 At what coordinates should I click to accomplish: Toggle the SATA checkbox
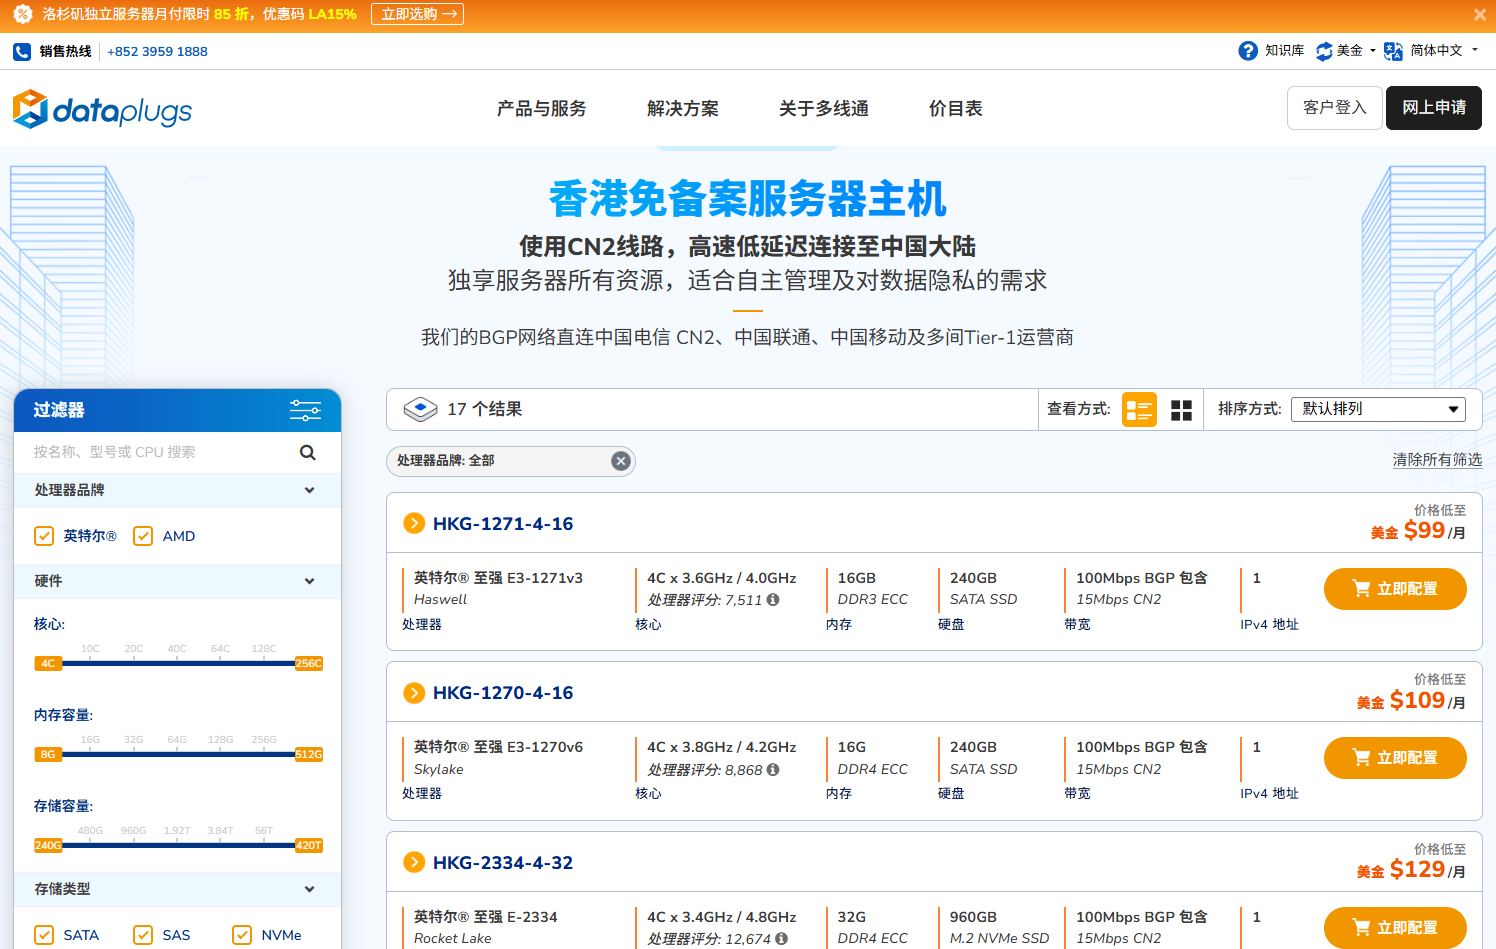pyautogui.click(x=44, y=935)
